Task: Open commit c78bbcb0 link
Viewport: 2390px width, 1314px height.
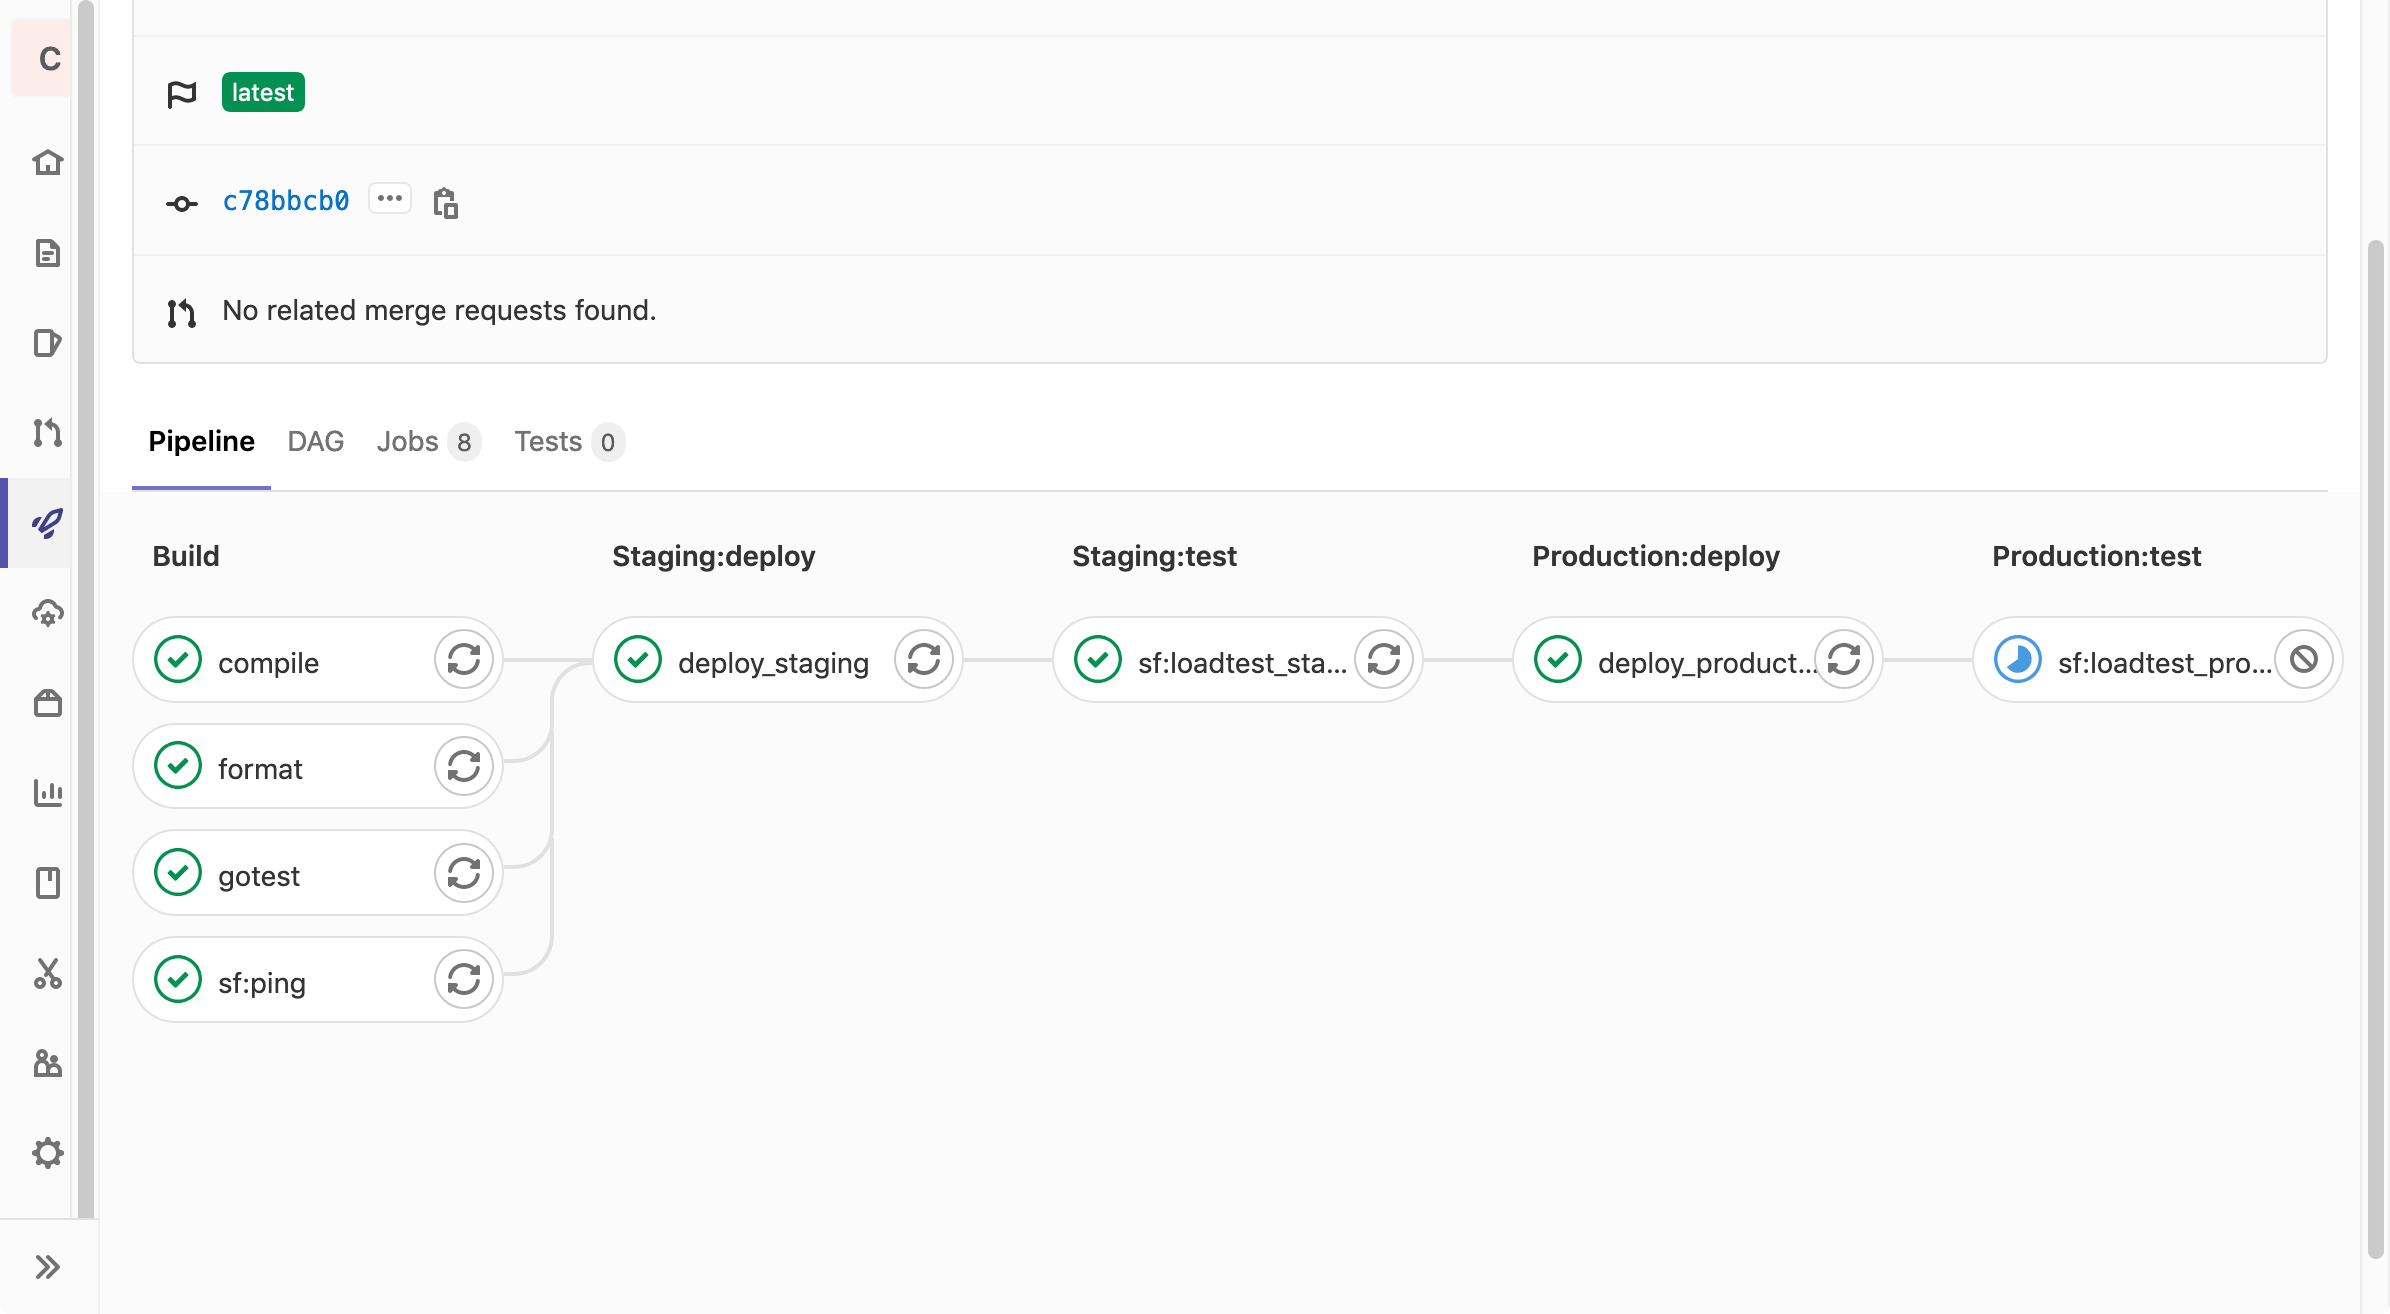Action: coord(286,201)
